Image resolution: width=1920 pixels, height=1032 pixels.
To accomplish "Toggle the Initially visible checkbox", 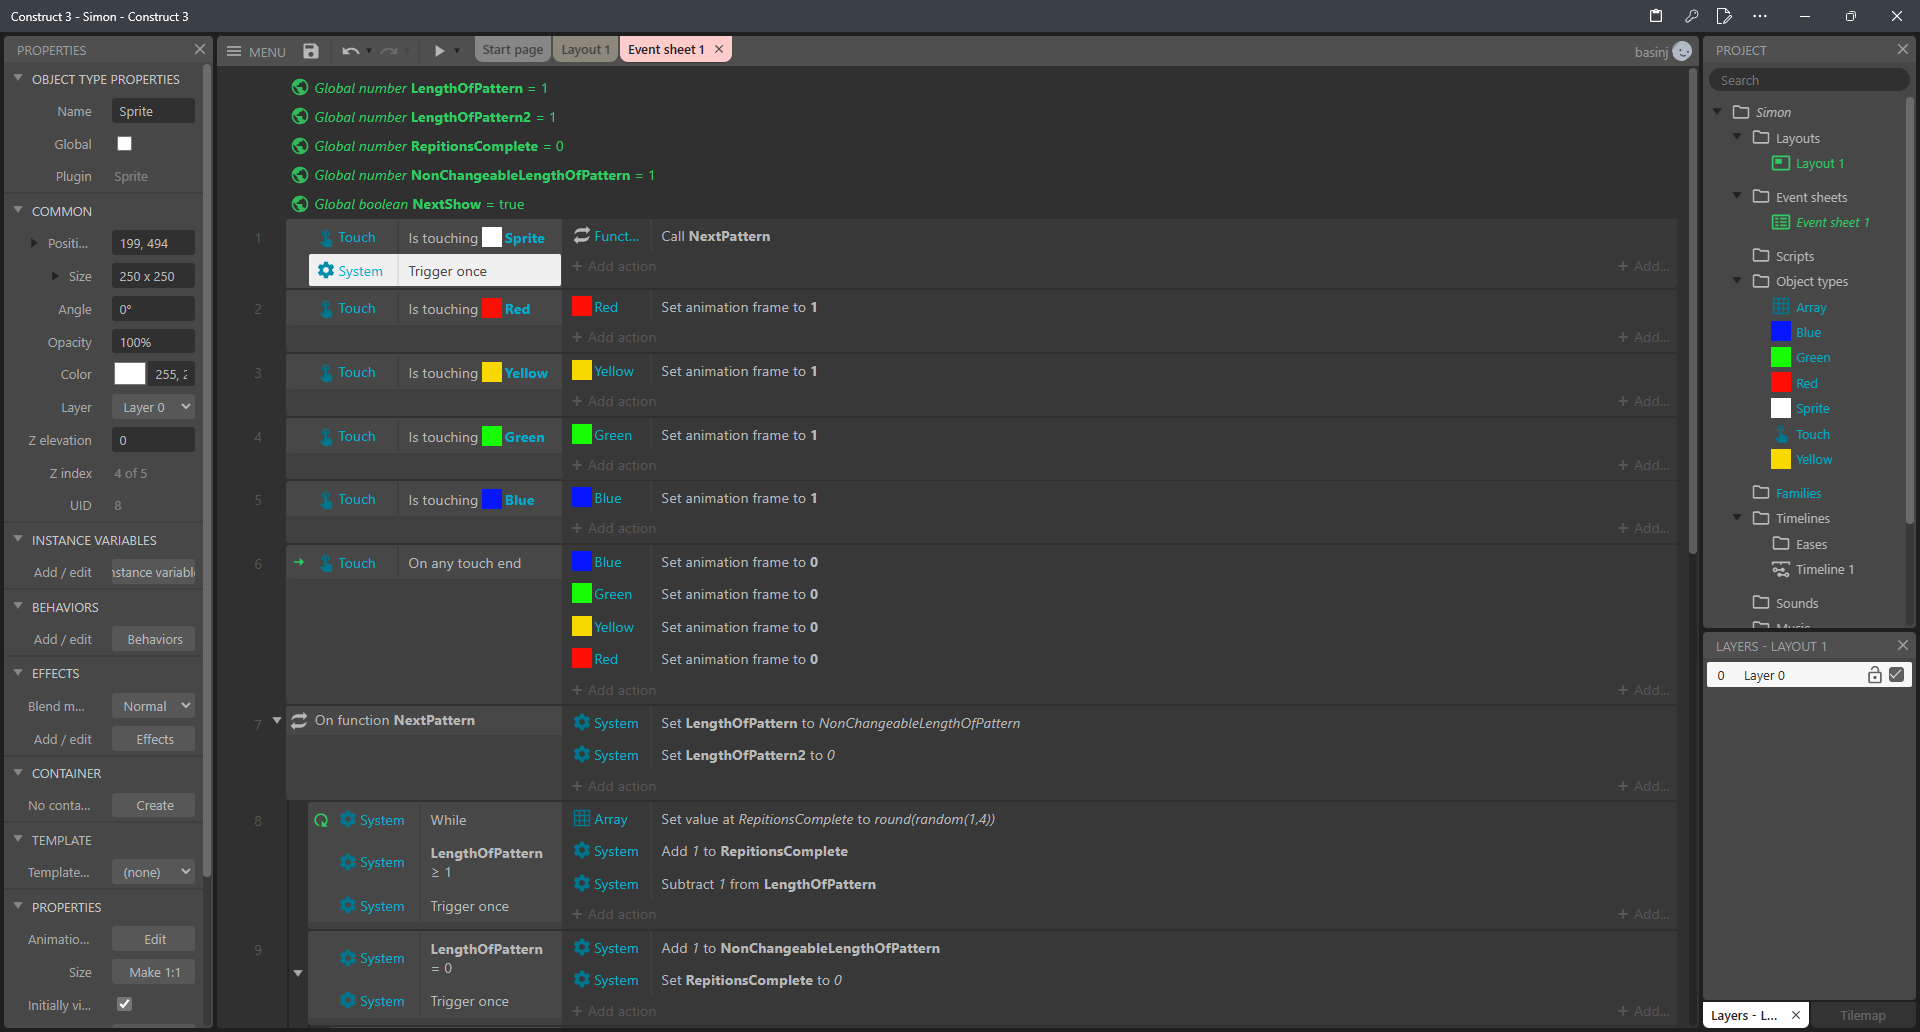I will click(x=124, y=1004).
